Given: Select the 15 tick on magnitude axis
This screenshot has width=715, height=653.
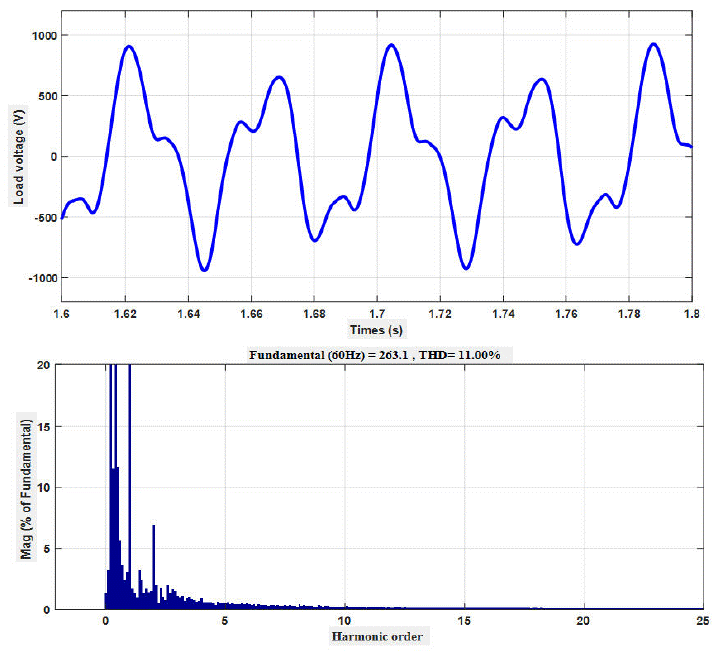Looking at the screenshot, I should [42, 427].
